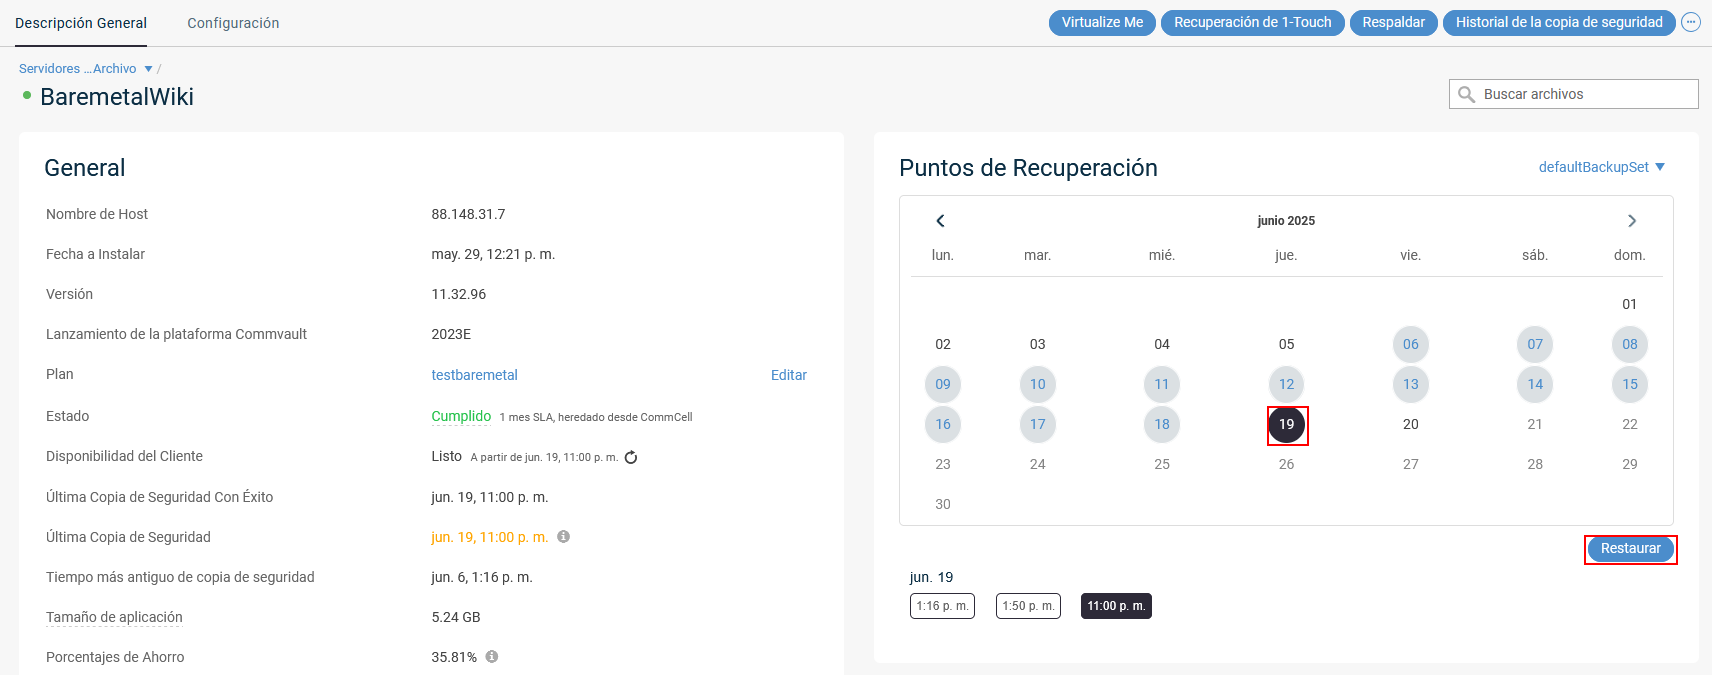
Task: Select the 1:50 p. m. recovery point
Action: click(1028, 606)
